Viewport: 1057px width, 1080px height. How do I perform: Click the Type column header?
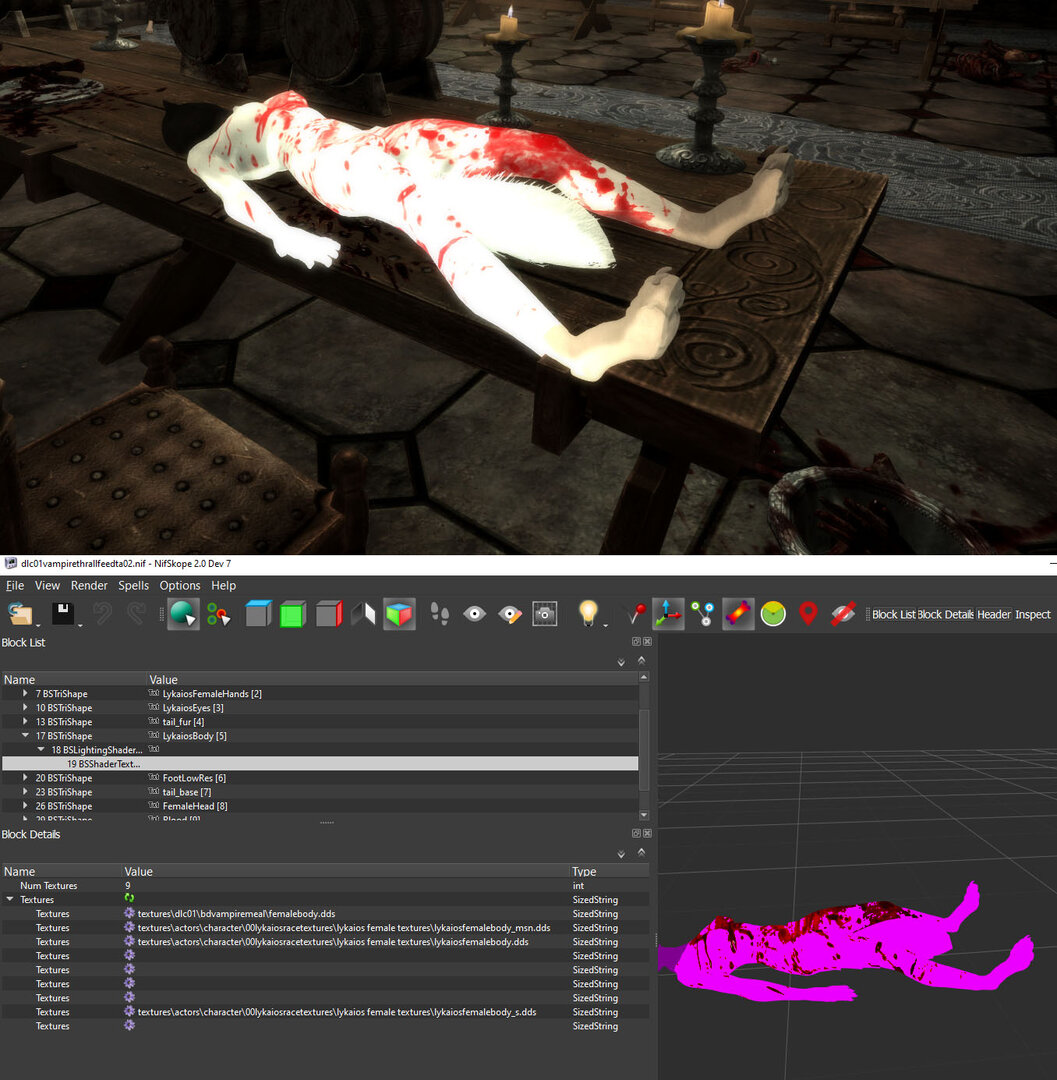584,871
